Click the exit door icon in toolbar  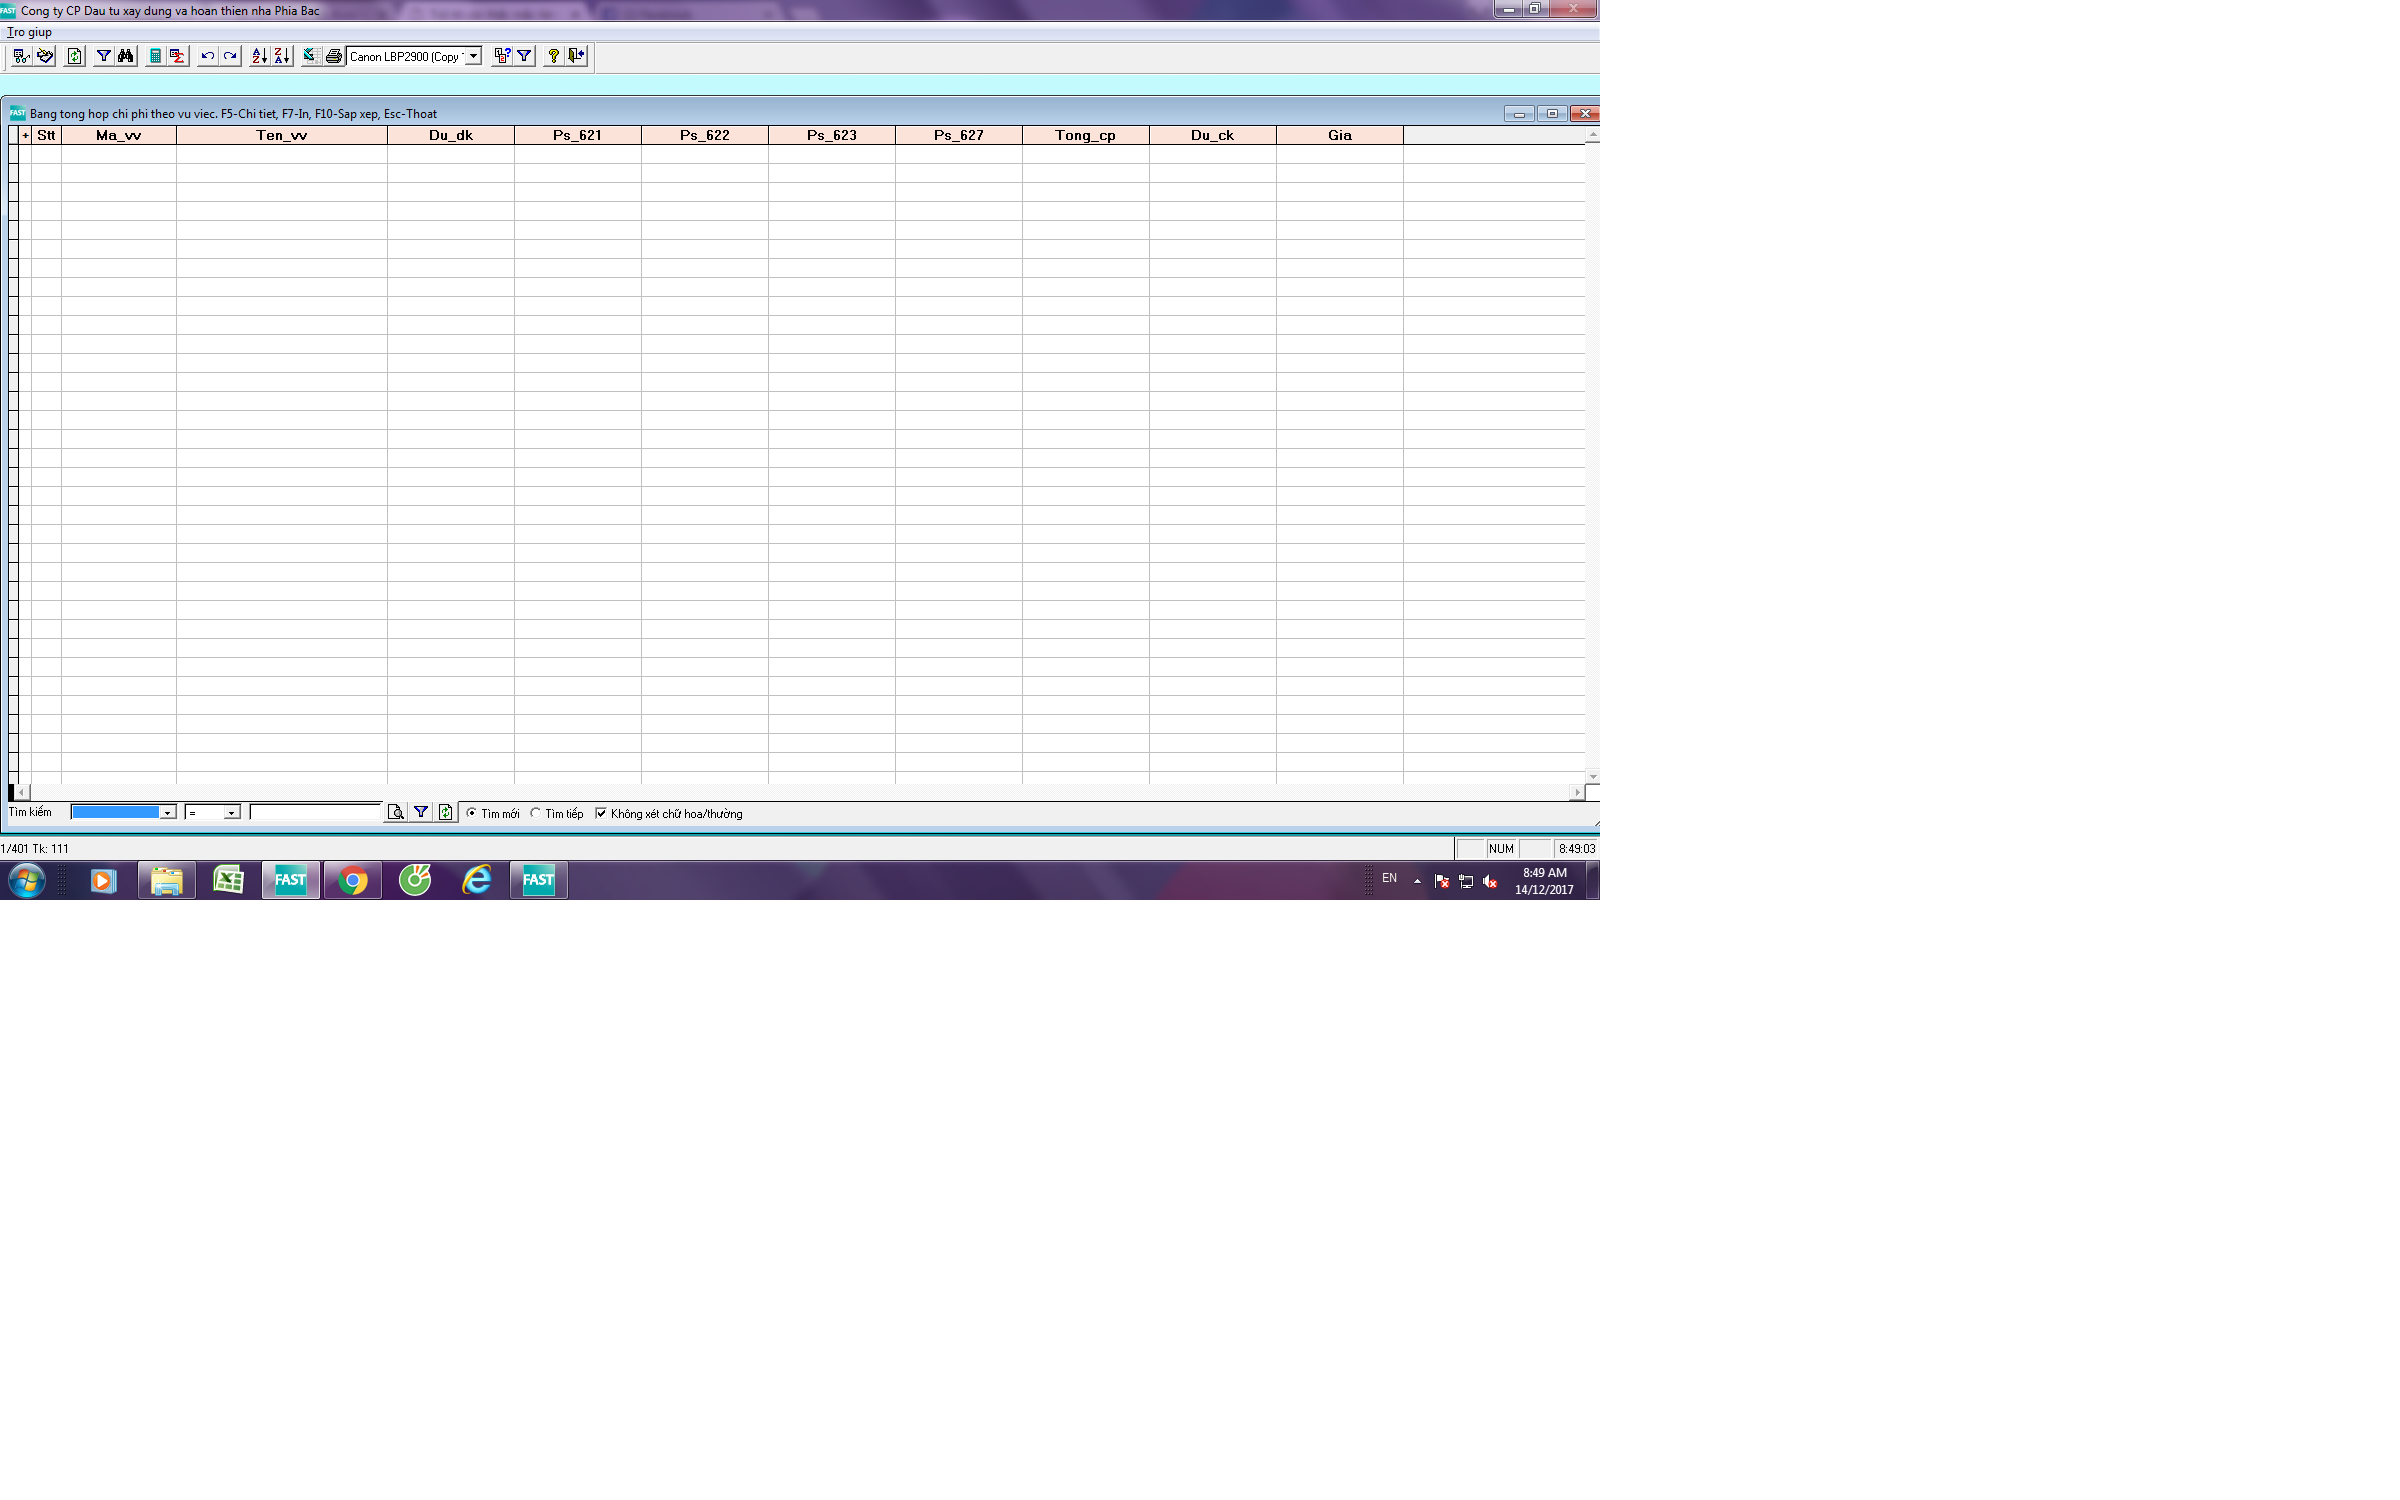[x=576, y=56]
